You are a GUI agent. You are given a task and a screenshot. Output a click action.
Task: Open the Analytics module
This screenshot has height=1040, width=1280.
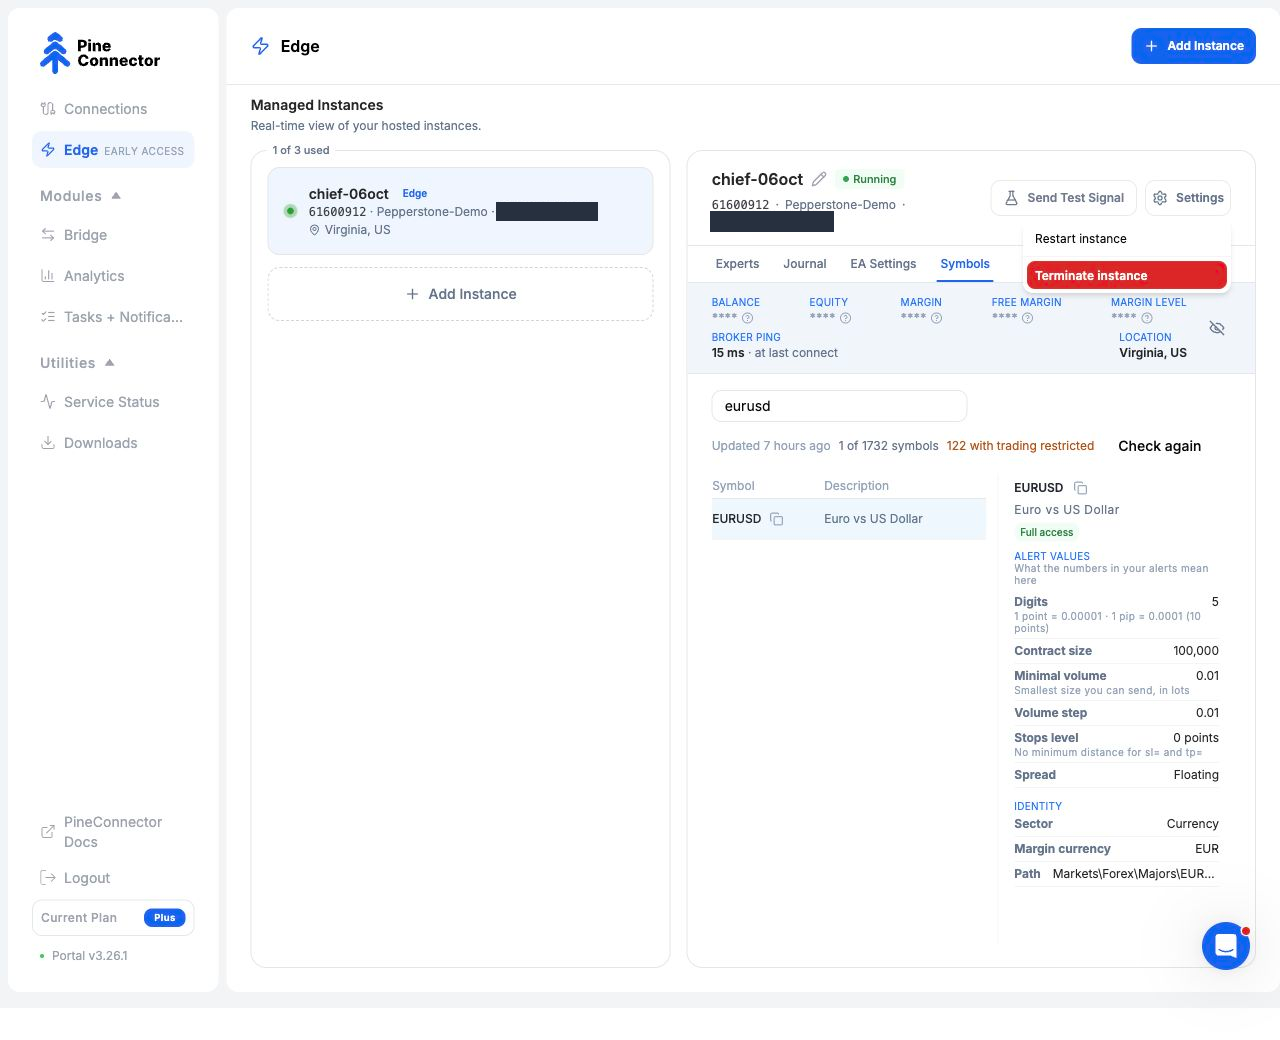click(x=113, y=276)
